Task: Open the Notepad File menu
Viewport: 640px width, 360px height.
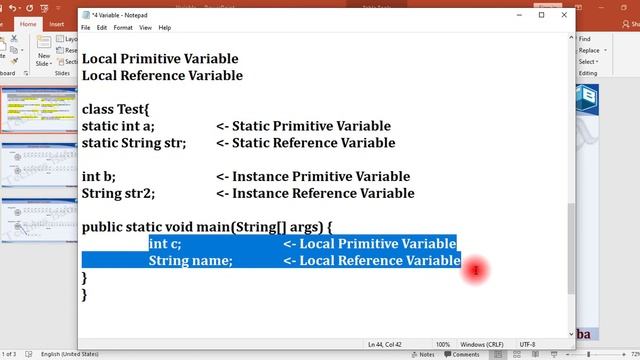Action: 85,28
